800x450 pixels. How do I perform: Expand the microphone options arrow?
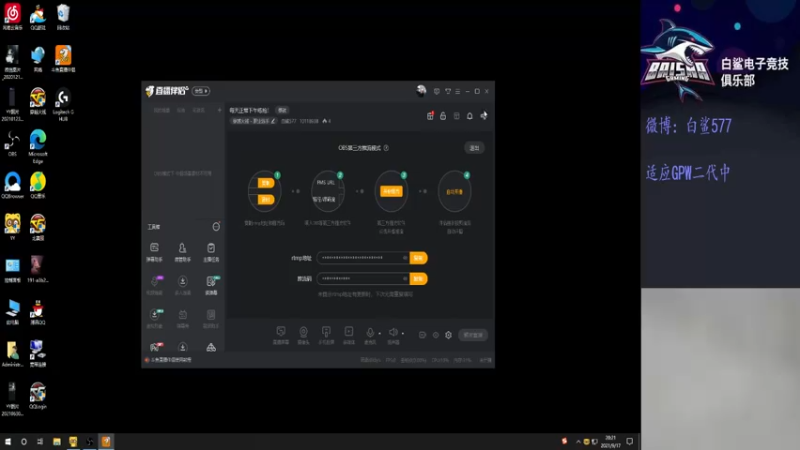point(380,334)
